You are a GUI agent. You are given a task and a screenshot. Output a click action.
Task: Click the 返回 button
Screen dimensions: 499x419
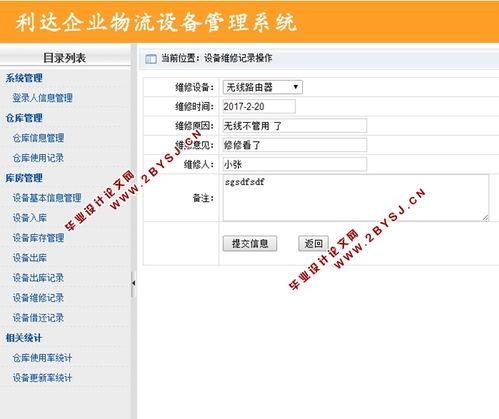pyautogui.click(x=313, y=244)
